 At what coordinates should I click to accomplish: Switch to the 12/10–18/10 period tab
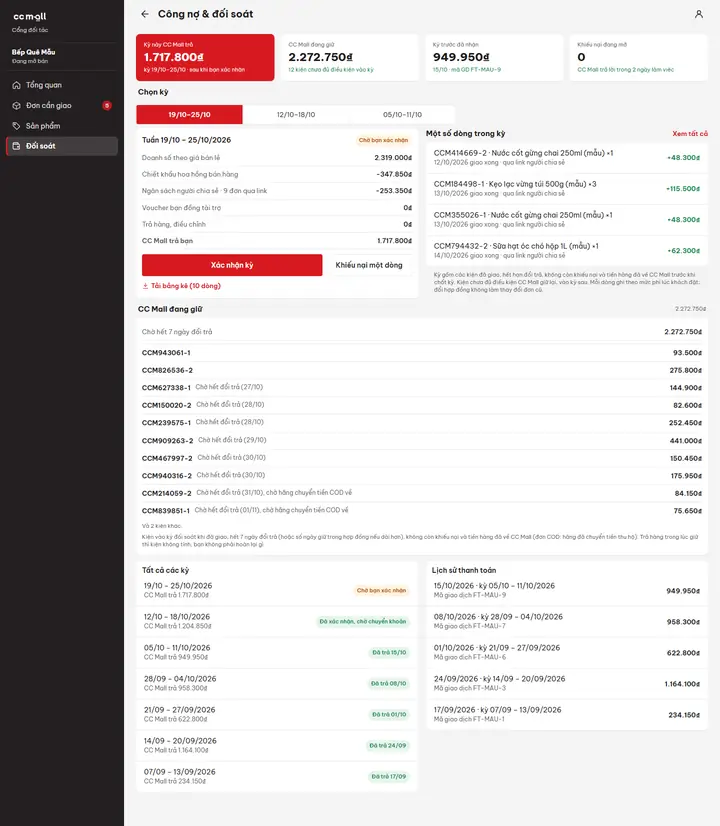[296, 114]
